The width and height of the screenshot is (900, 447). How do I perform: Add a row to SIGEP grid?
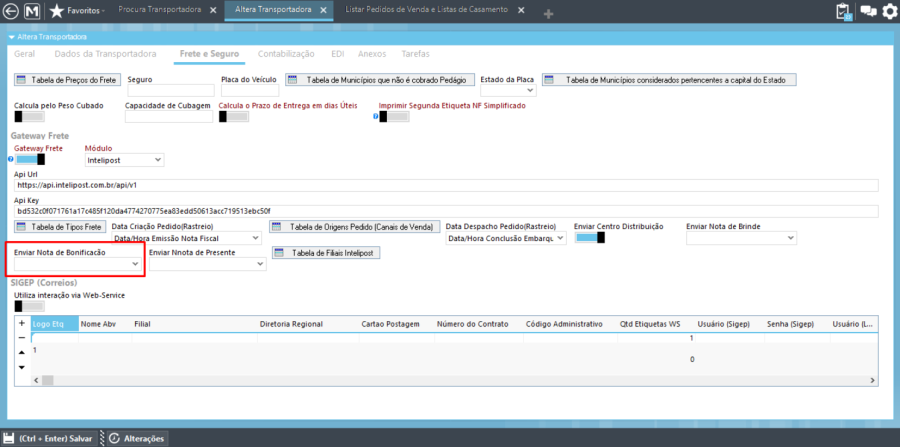pos(22,323)
